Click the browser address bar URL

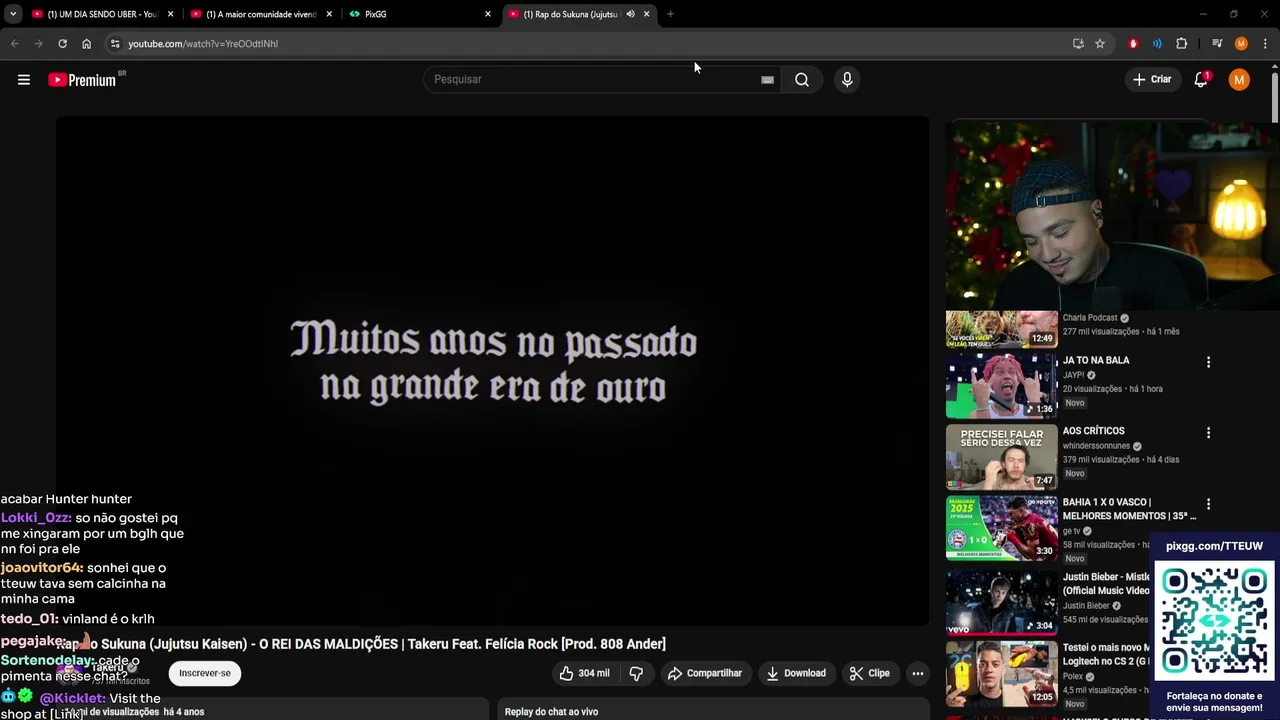coord(203,44)
